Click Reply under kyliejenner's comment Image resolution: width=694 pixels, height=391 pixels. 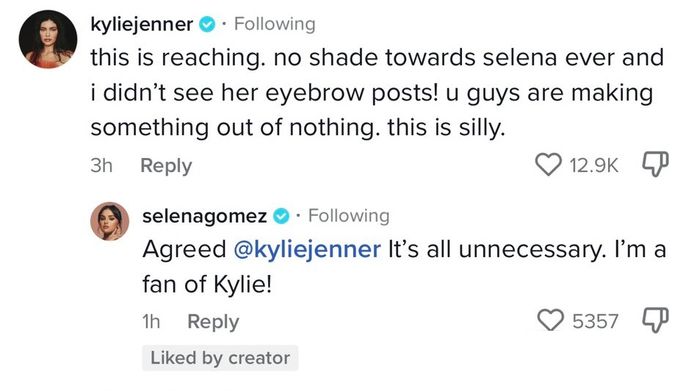tap(166, 166)
